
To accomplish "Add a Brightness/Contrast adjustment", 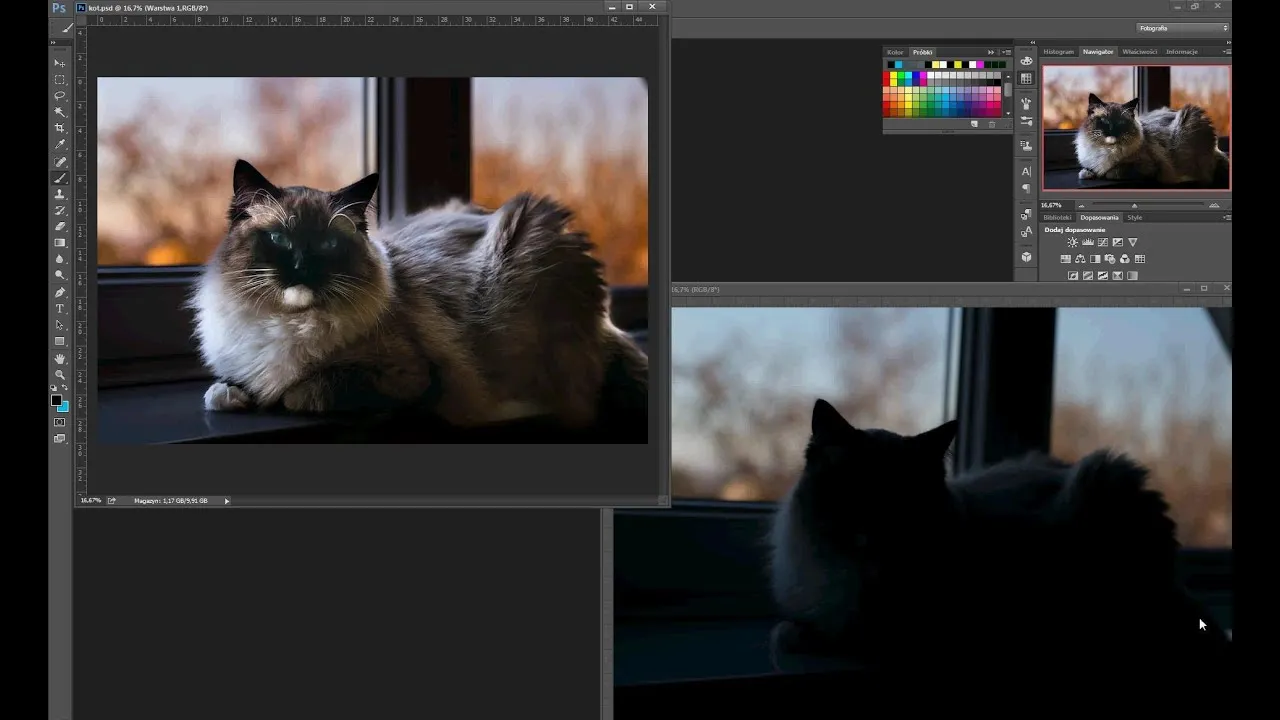I will pyautogui.click(x=1072, y=243).
